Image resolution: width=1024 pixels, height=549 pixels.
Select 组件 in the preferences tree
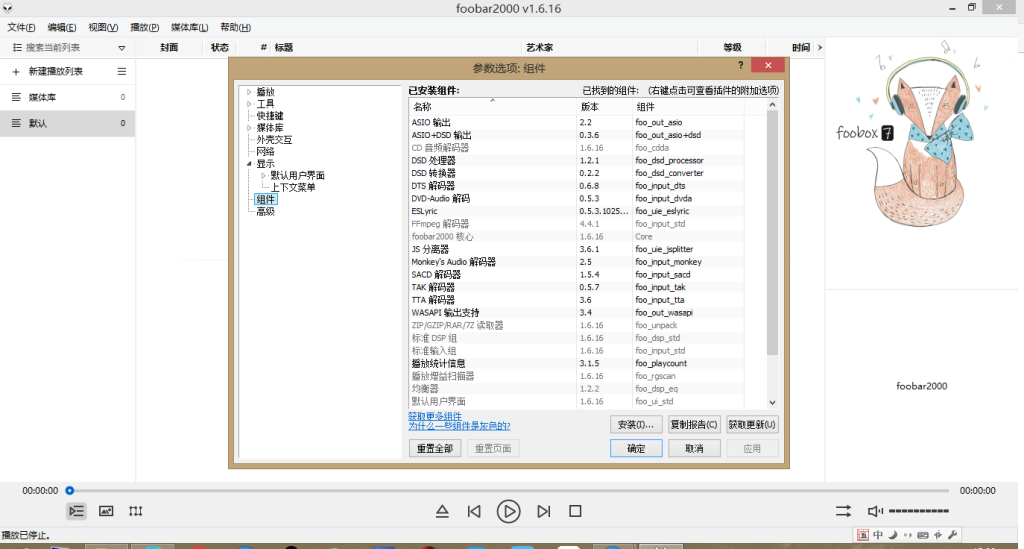pyautogui.click(x=265, y=200)
